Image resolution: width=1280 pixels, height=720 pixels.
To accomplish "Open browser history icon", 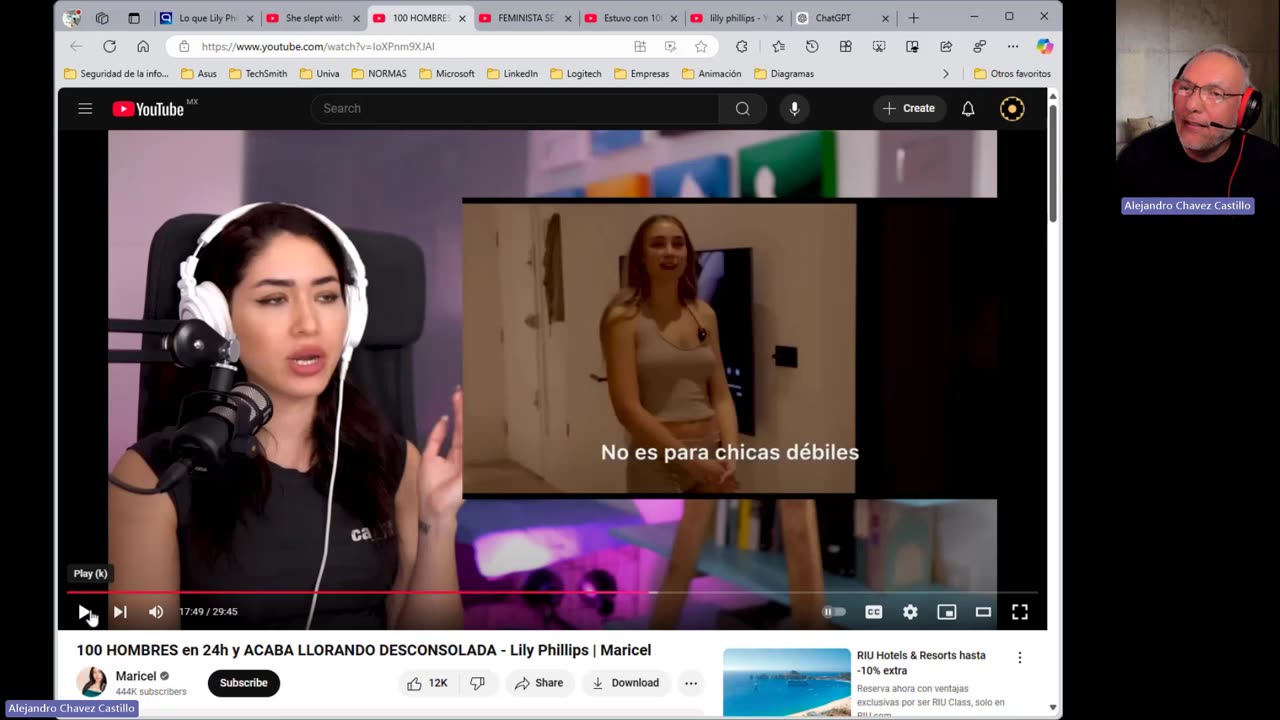I will tap(812, 46).
